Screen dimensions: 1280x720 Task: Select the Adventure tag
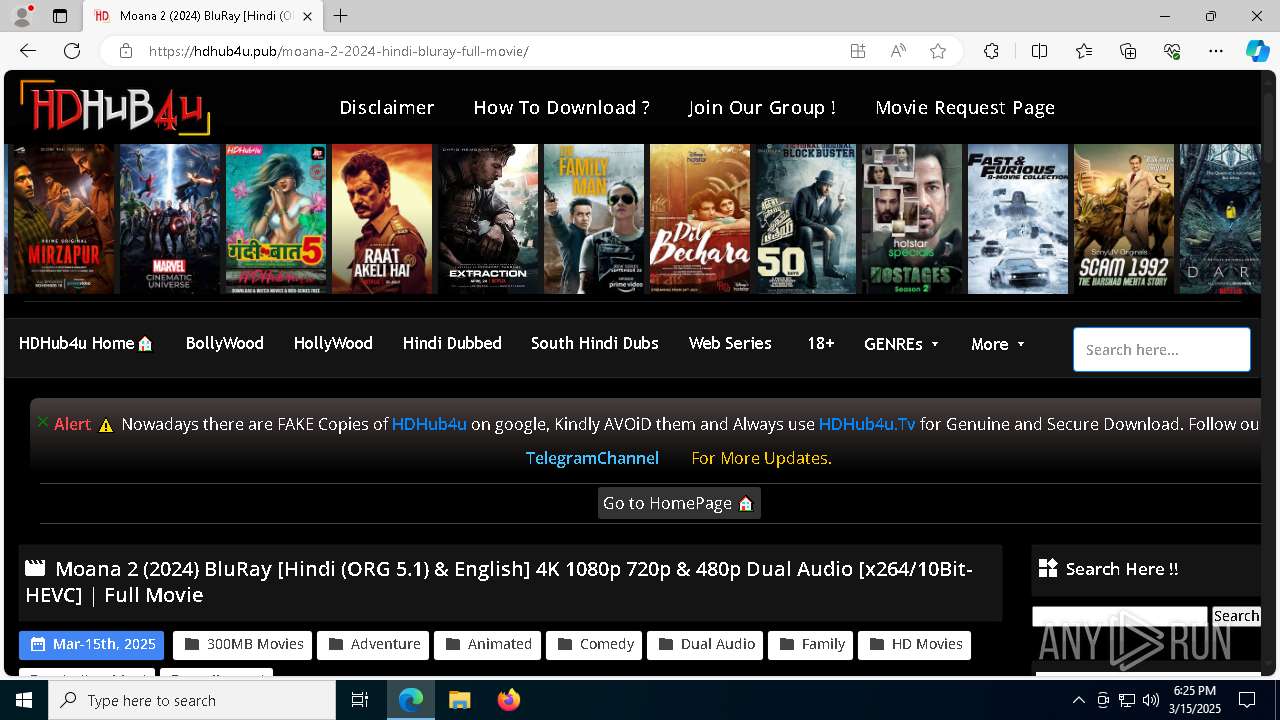coord(373,644)
